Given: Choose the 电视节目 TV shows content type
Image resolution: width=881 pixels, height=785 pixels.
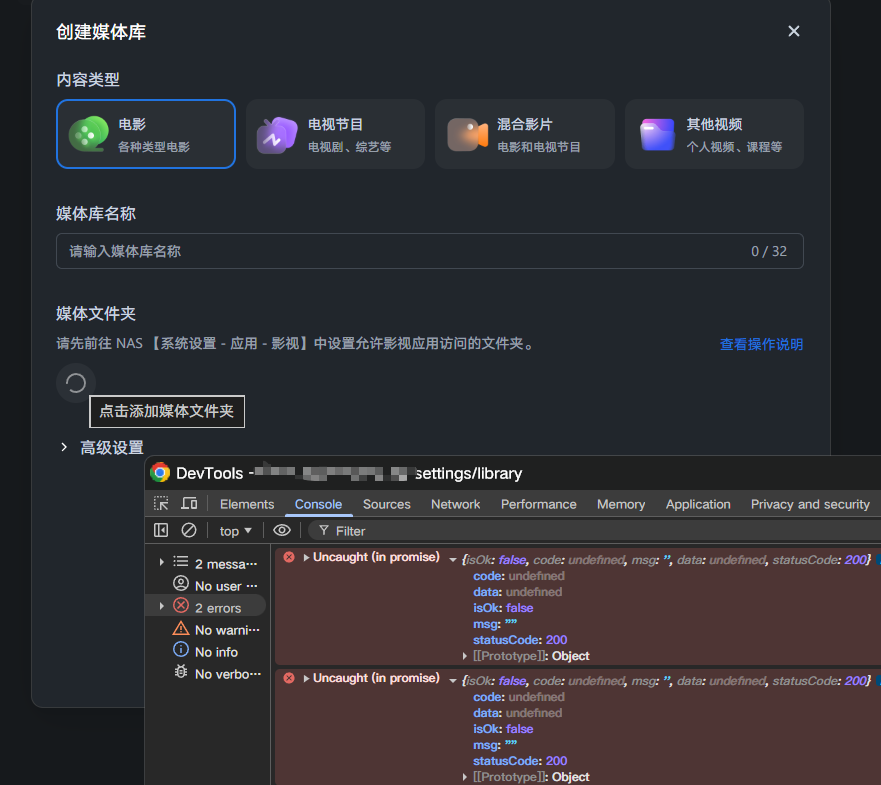Looking at the screenshot, I should click(x=335, y=134).
